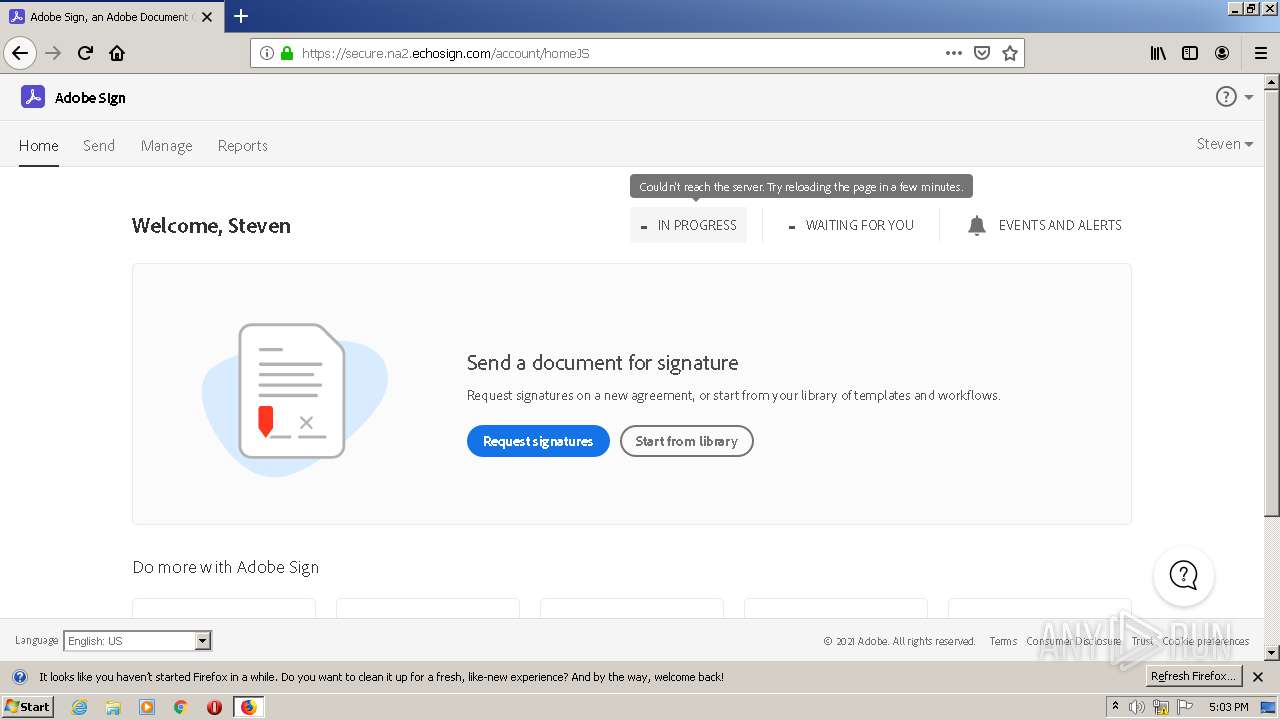Go to the browser home page icon
Viewport: 1280px width, 720px height.
(117, 53)
